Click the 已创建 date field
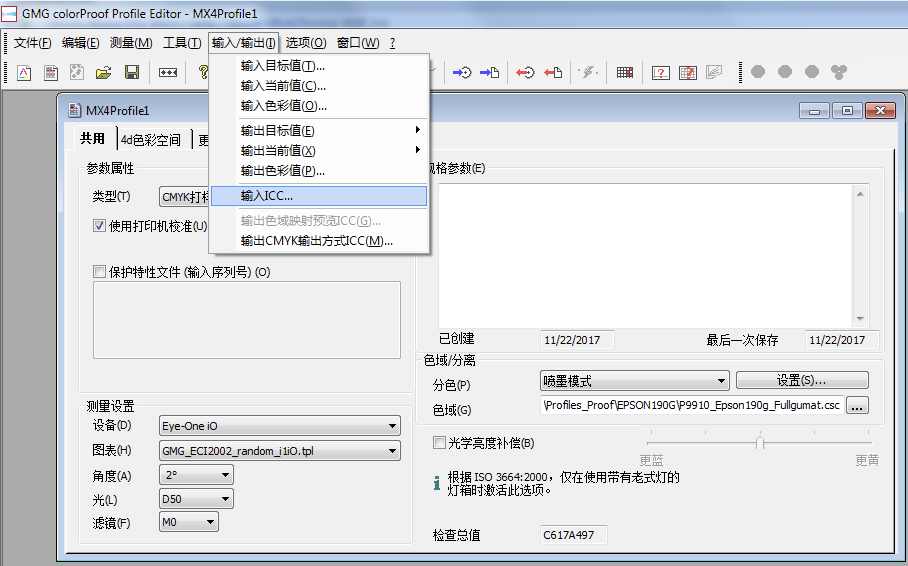 [x=577, y=339]
